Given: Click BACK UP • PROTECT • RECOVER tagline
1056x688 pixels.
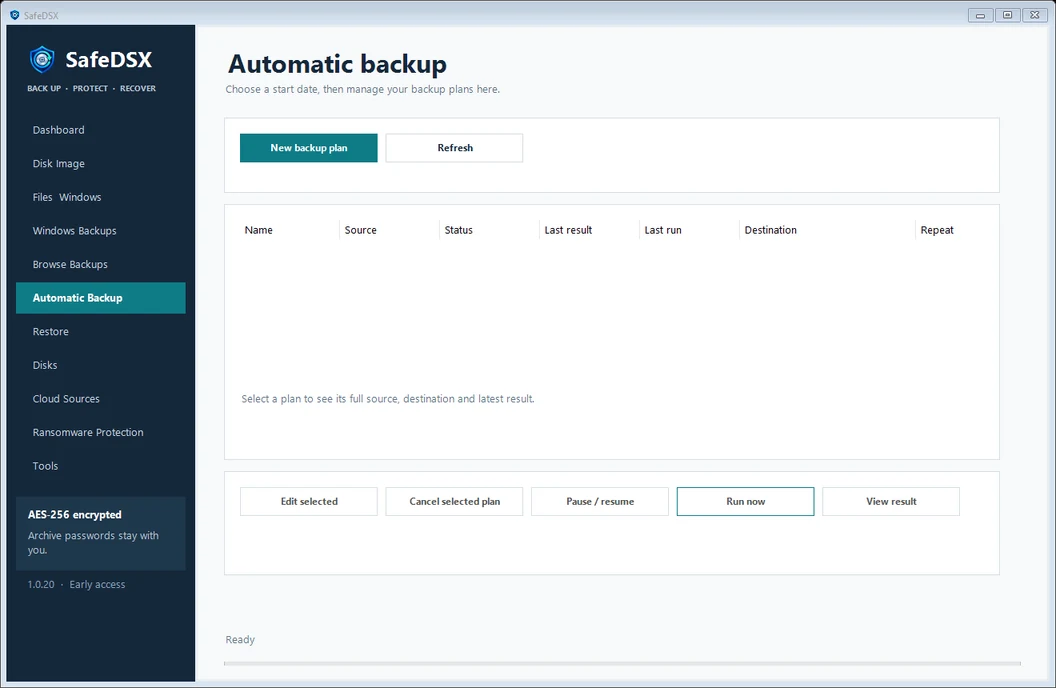Looking at the screenshot, I should coord(92,88).
